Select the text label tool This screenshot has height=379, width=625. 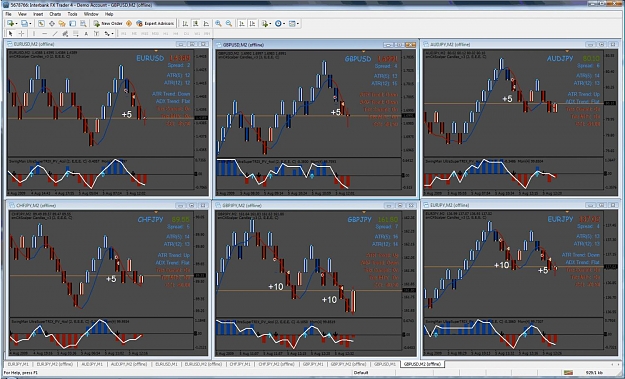(96, 33)
